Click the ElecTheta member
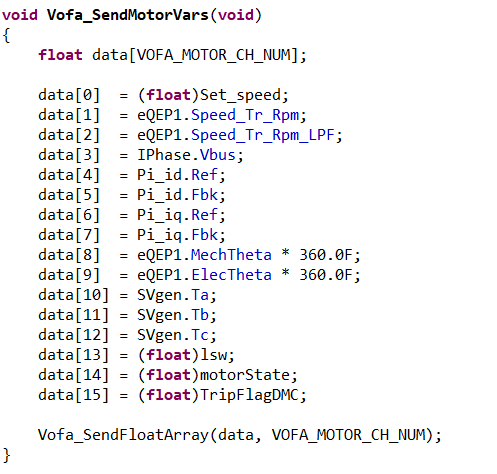This screenshot has height=474, width=497. 231,275
